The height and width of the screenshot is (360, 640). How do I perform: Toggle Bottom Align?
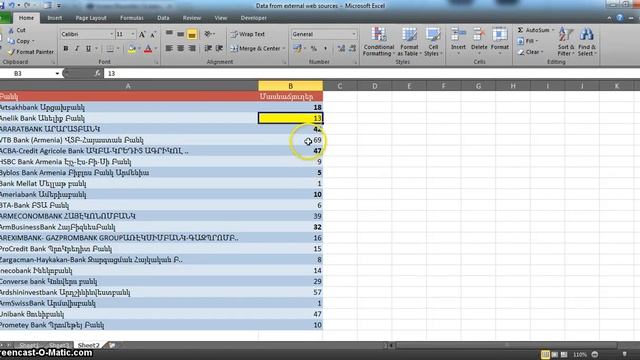pyautogui.click(x=192, y=34)
